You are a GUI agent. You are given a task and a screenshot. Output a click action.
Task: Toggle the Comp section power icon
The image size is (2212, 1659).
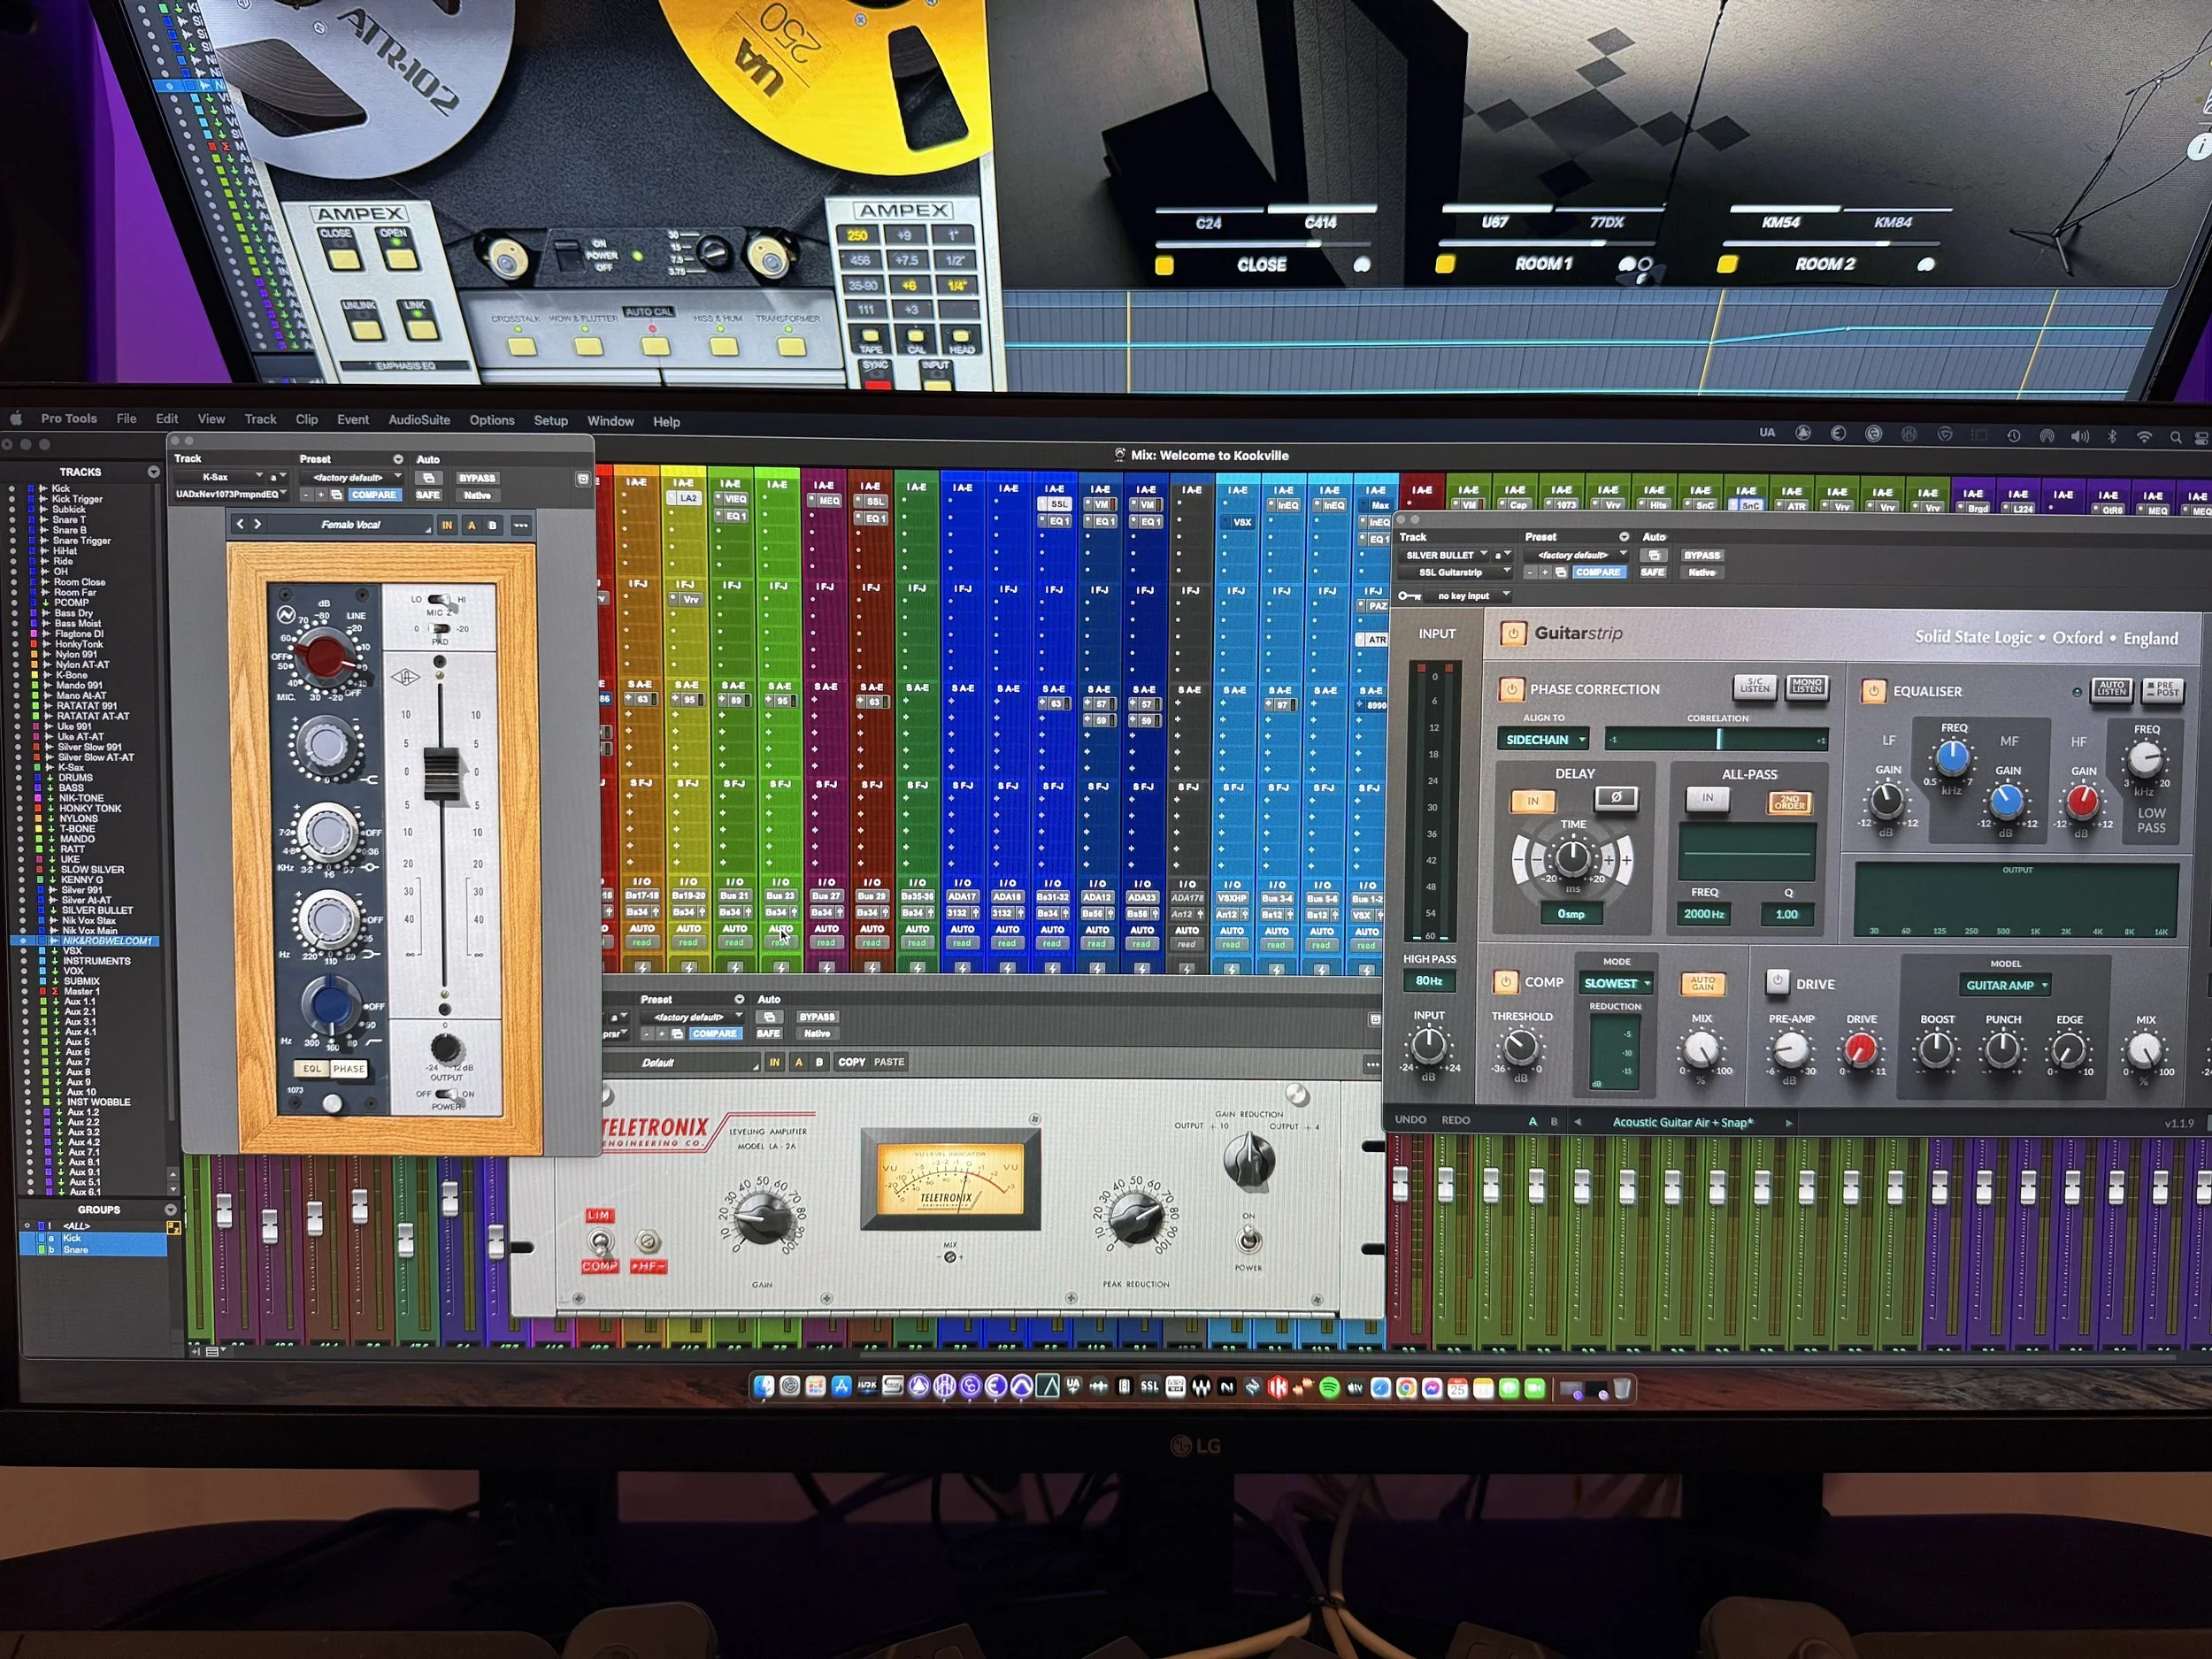tap(1506, 982)
